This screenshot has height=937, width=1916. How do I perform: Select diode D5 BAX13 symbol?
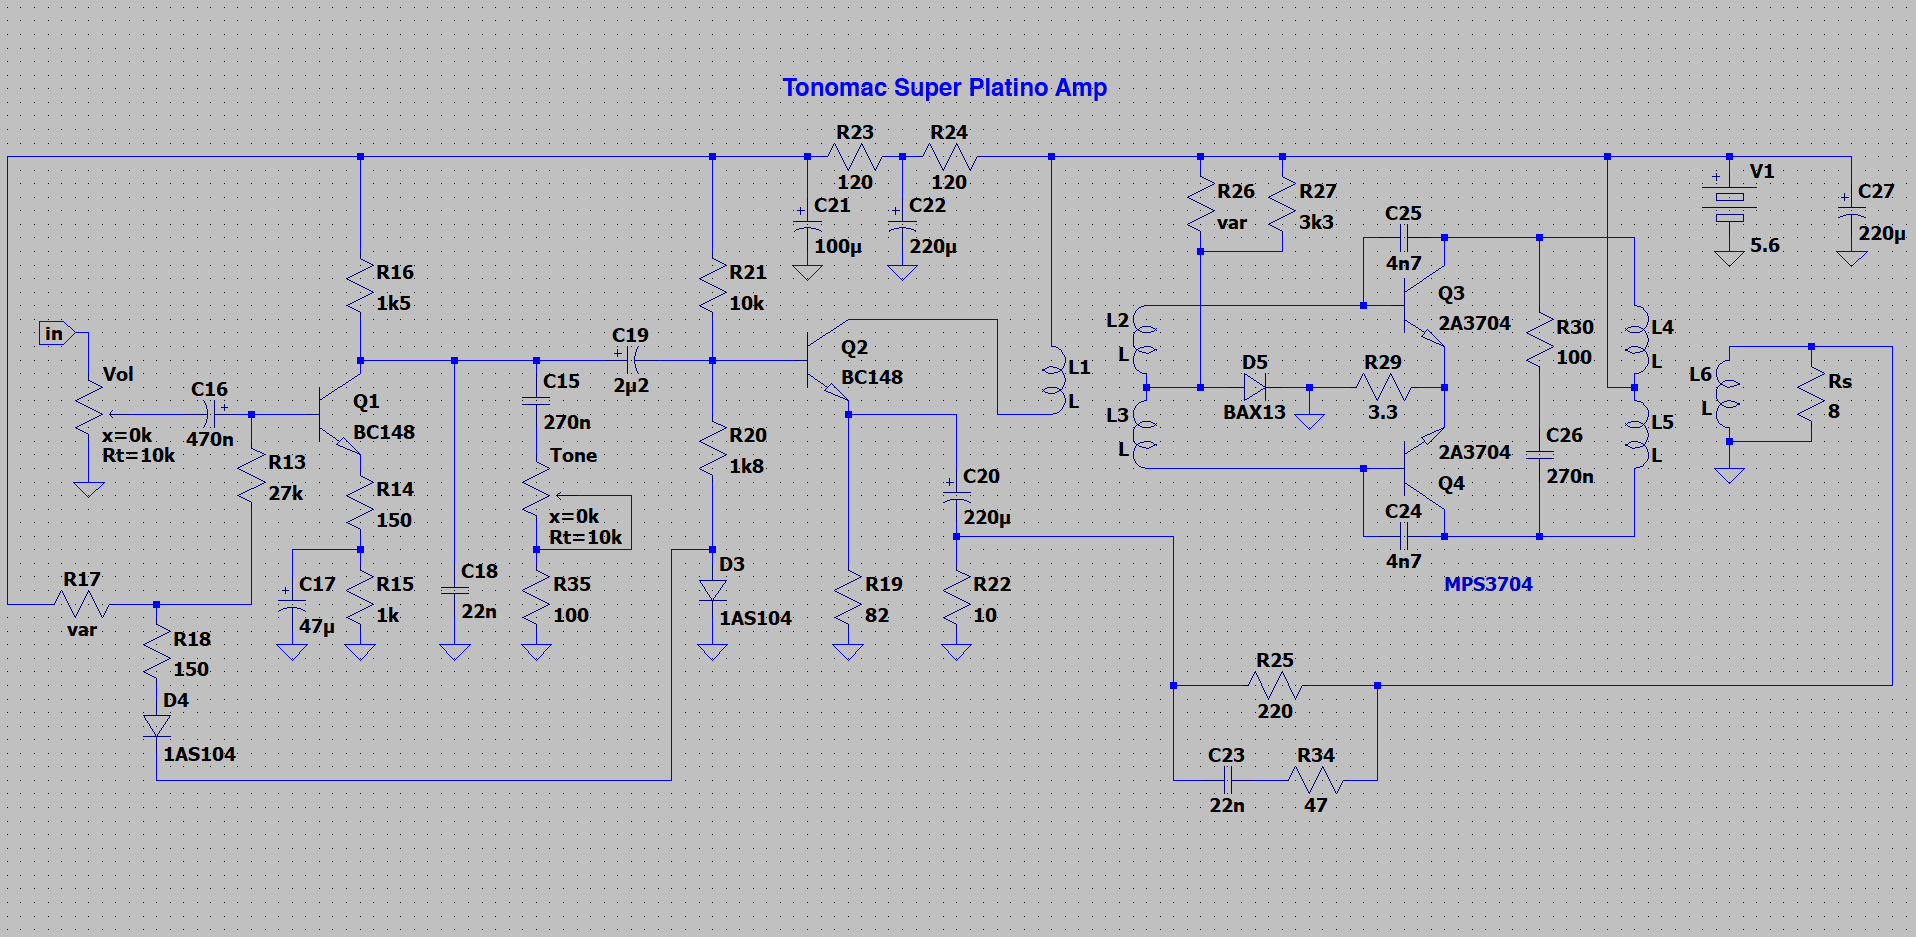pos(1255,385)
